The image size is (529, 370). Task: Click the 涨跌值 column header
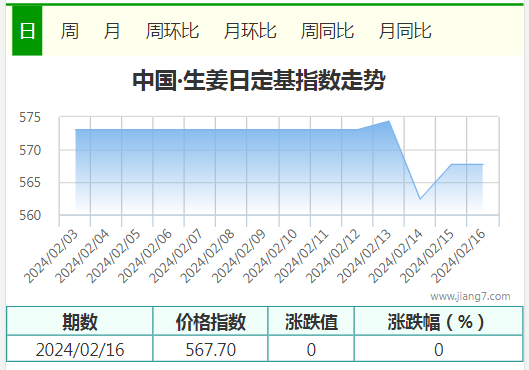(311, 321)
